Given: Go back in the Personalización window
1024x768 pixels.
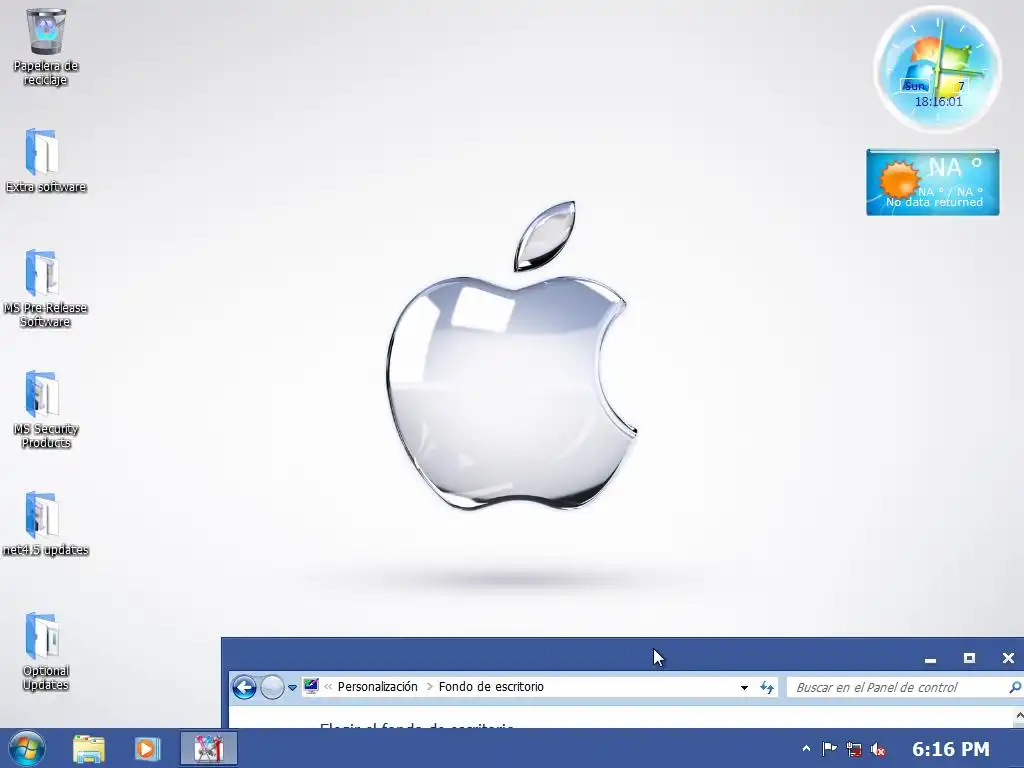Looking at the screenshot, I should click(244, 687).
